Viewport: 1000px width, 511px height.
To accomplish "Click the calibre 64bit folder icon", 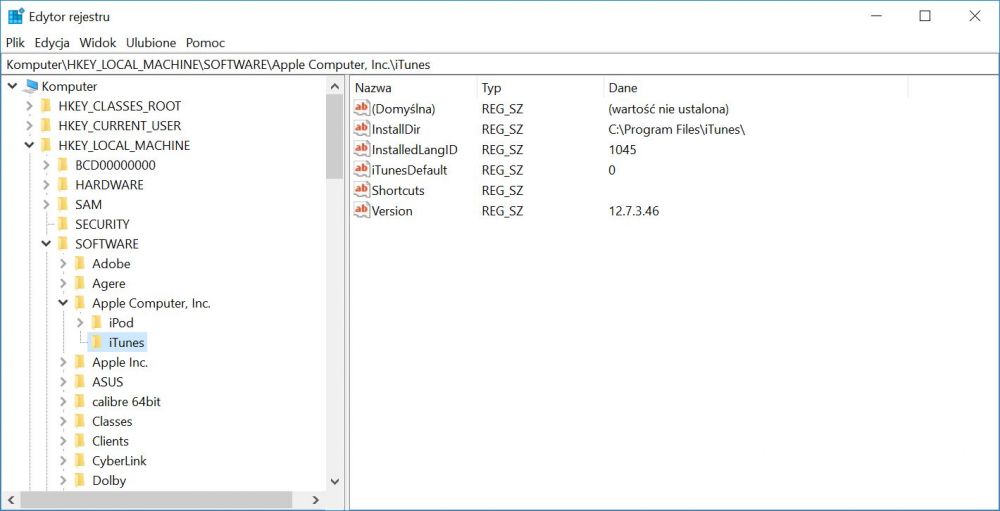I will (79, 402).
